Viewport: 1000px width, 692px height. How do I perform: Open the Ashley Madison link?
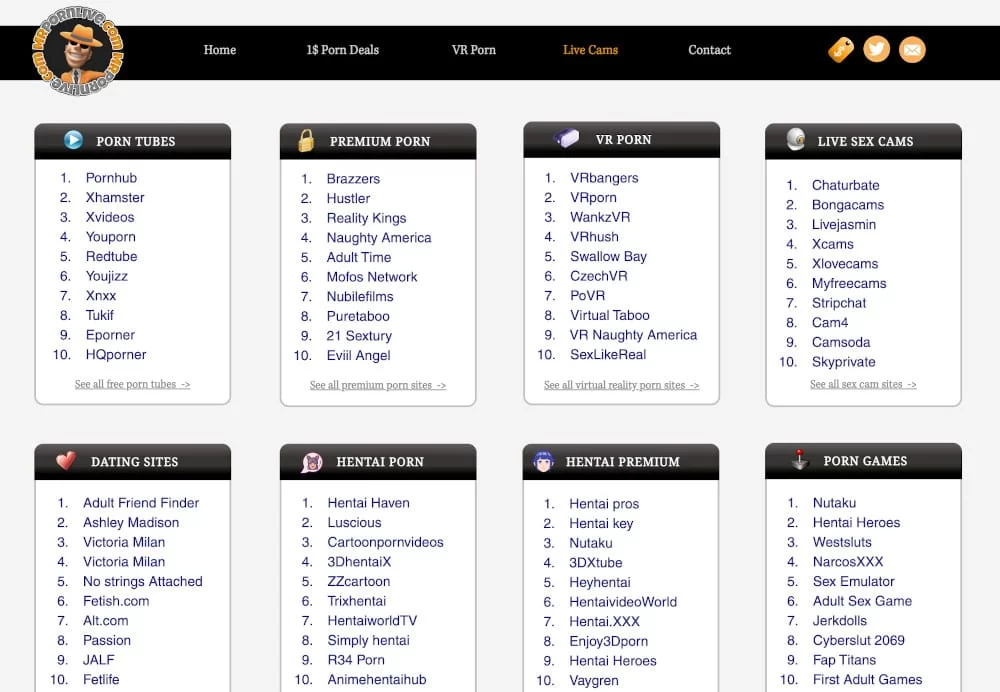(x=131, y=522)
